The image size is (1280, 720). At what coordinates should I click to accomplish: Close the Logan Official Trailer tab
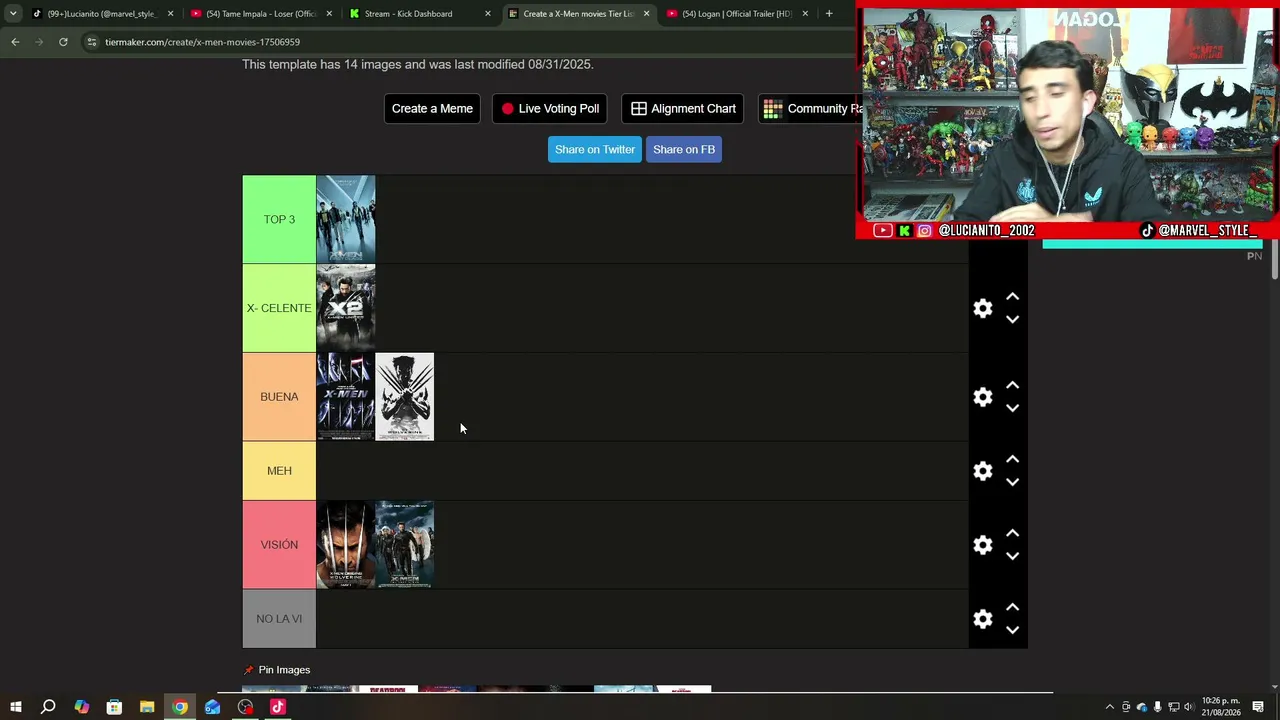click(805, 14)
